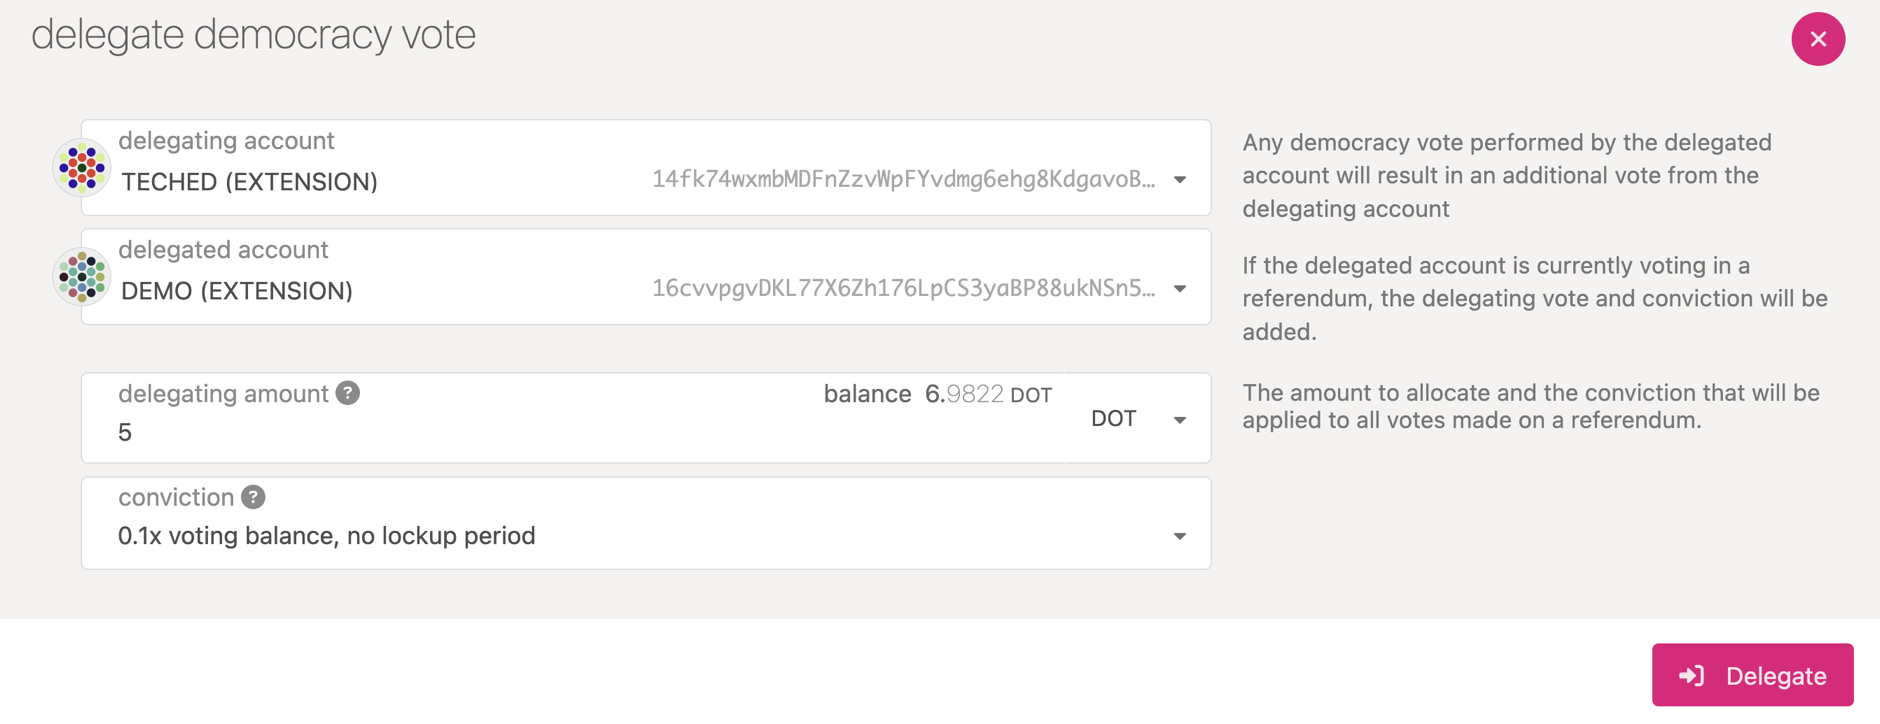
Task: Click the DEMO account identicon
Action: point(82,276)
